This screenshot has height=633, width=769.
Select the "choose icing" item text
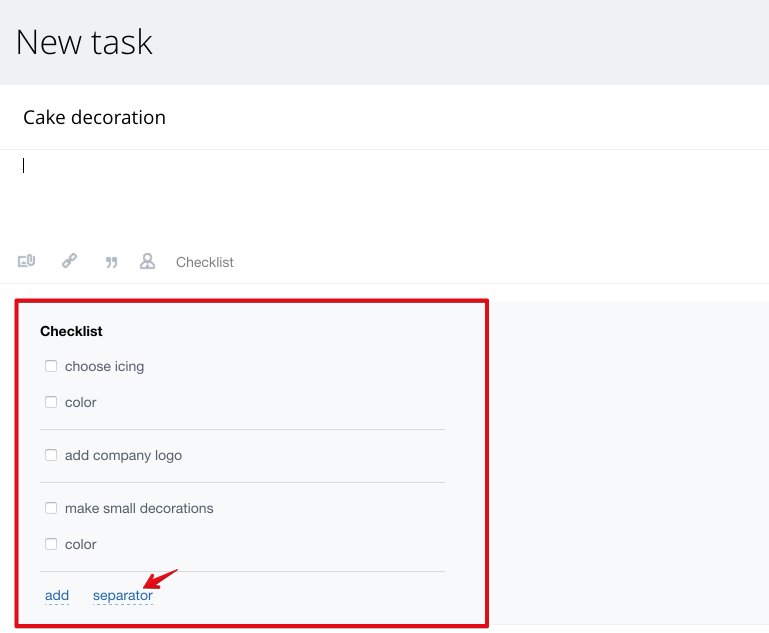tap(104, 366)
